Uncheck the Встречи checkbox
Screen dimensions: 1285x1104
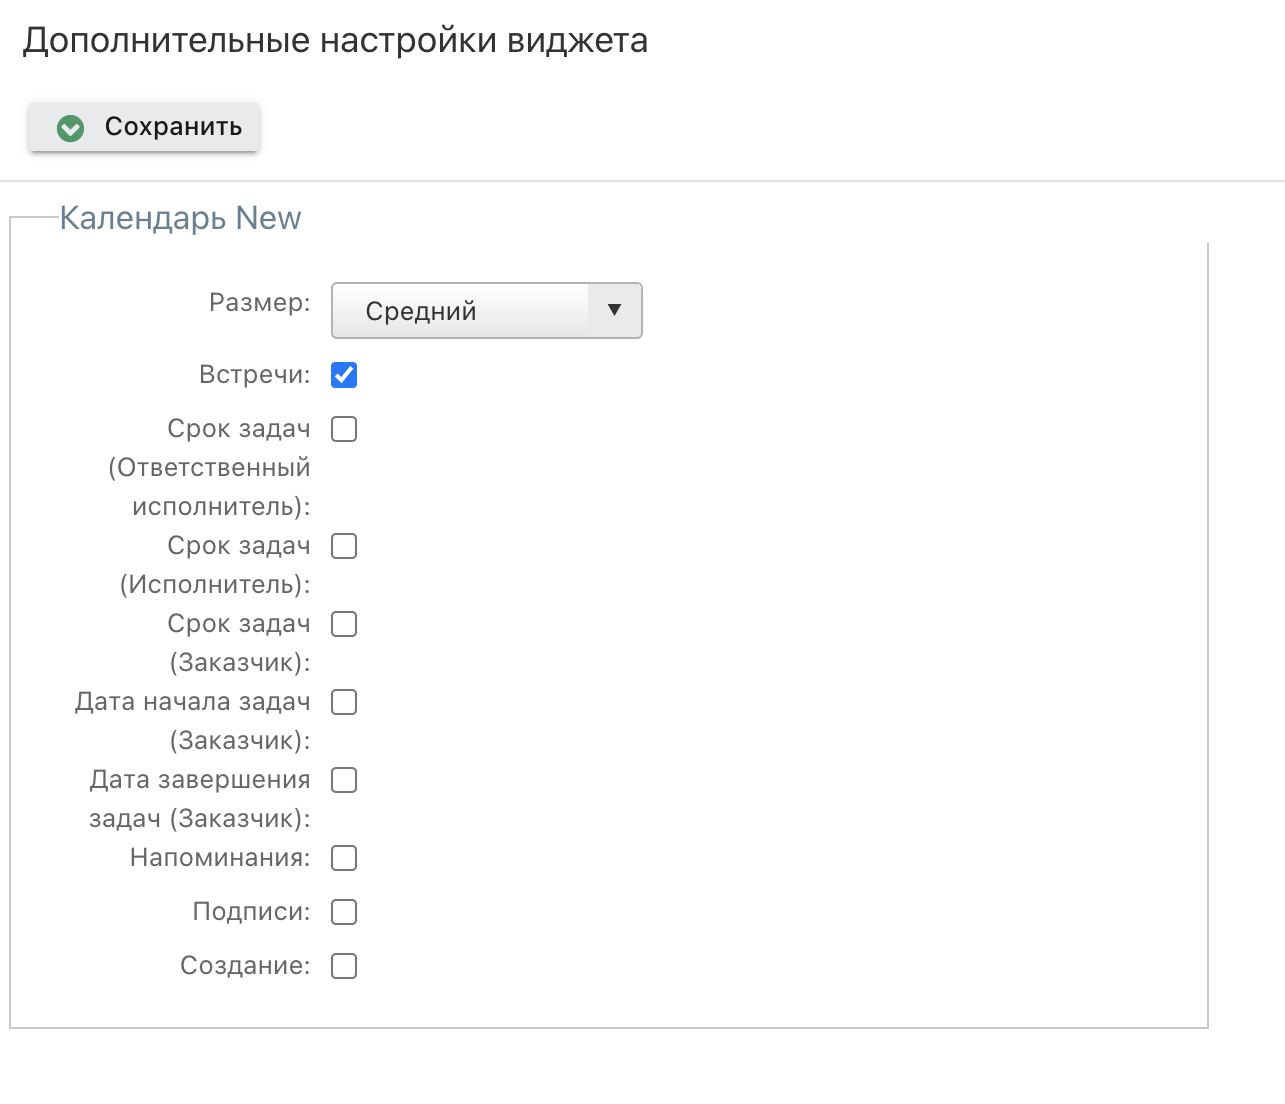point(344,375)
